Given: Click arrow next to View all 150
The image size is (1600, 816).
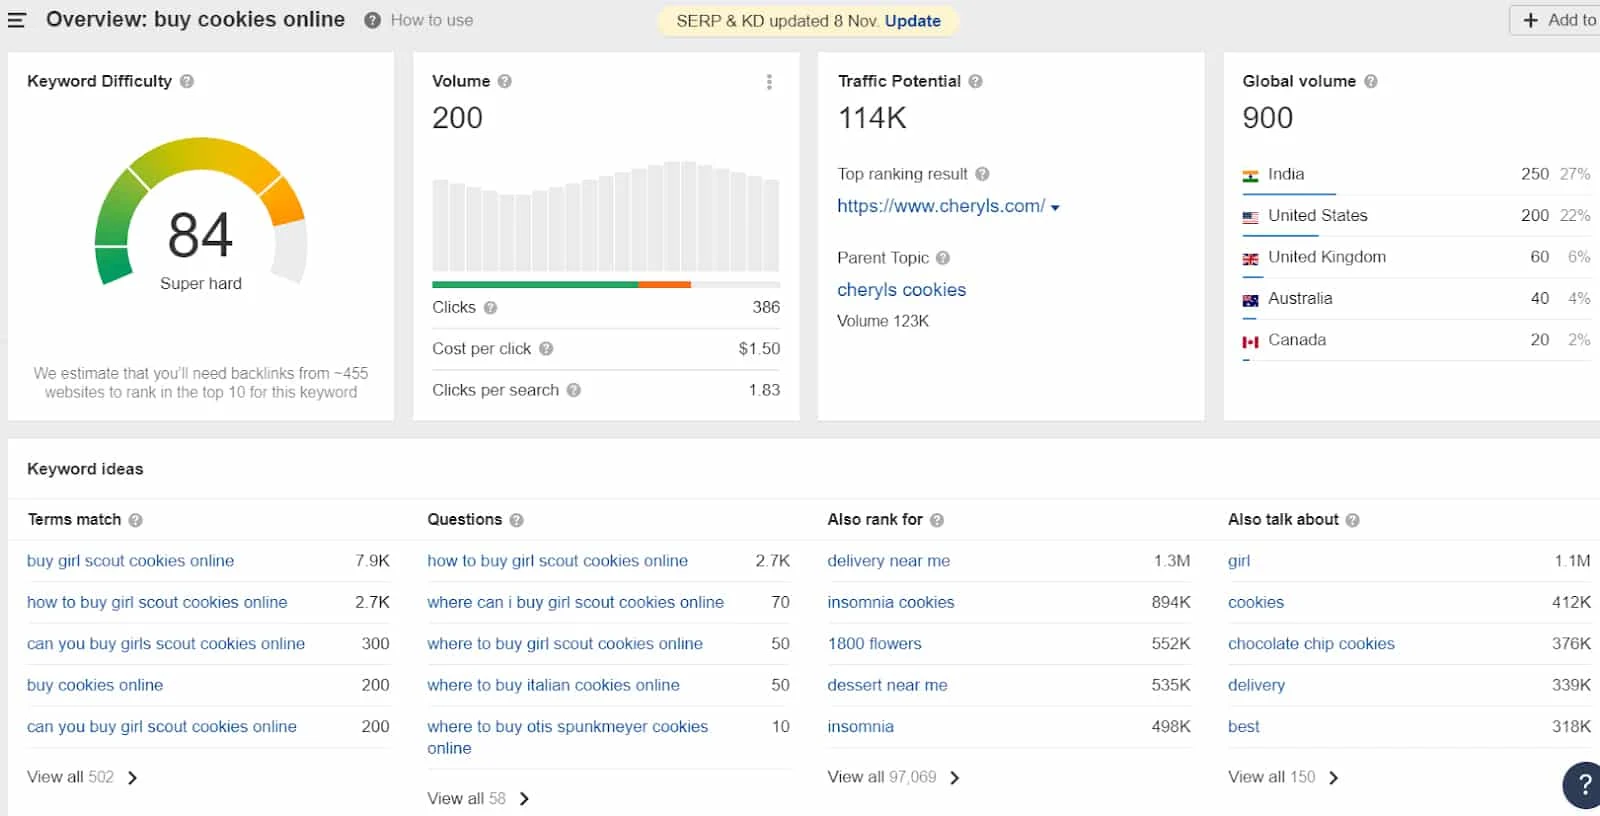Looking at the screenshot, I should point(1334,778).
